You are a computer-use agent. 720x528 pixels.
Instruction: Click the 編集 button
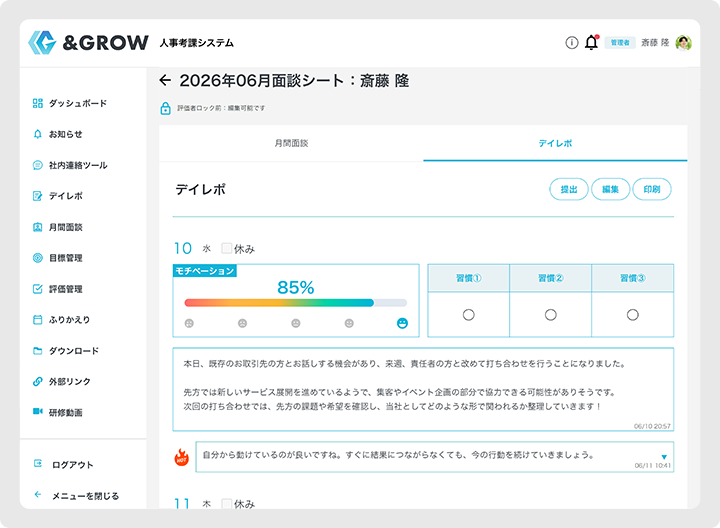click(x=610, y=189)
